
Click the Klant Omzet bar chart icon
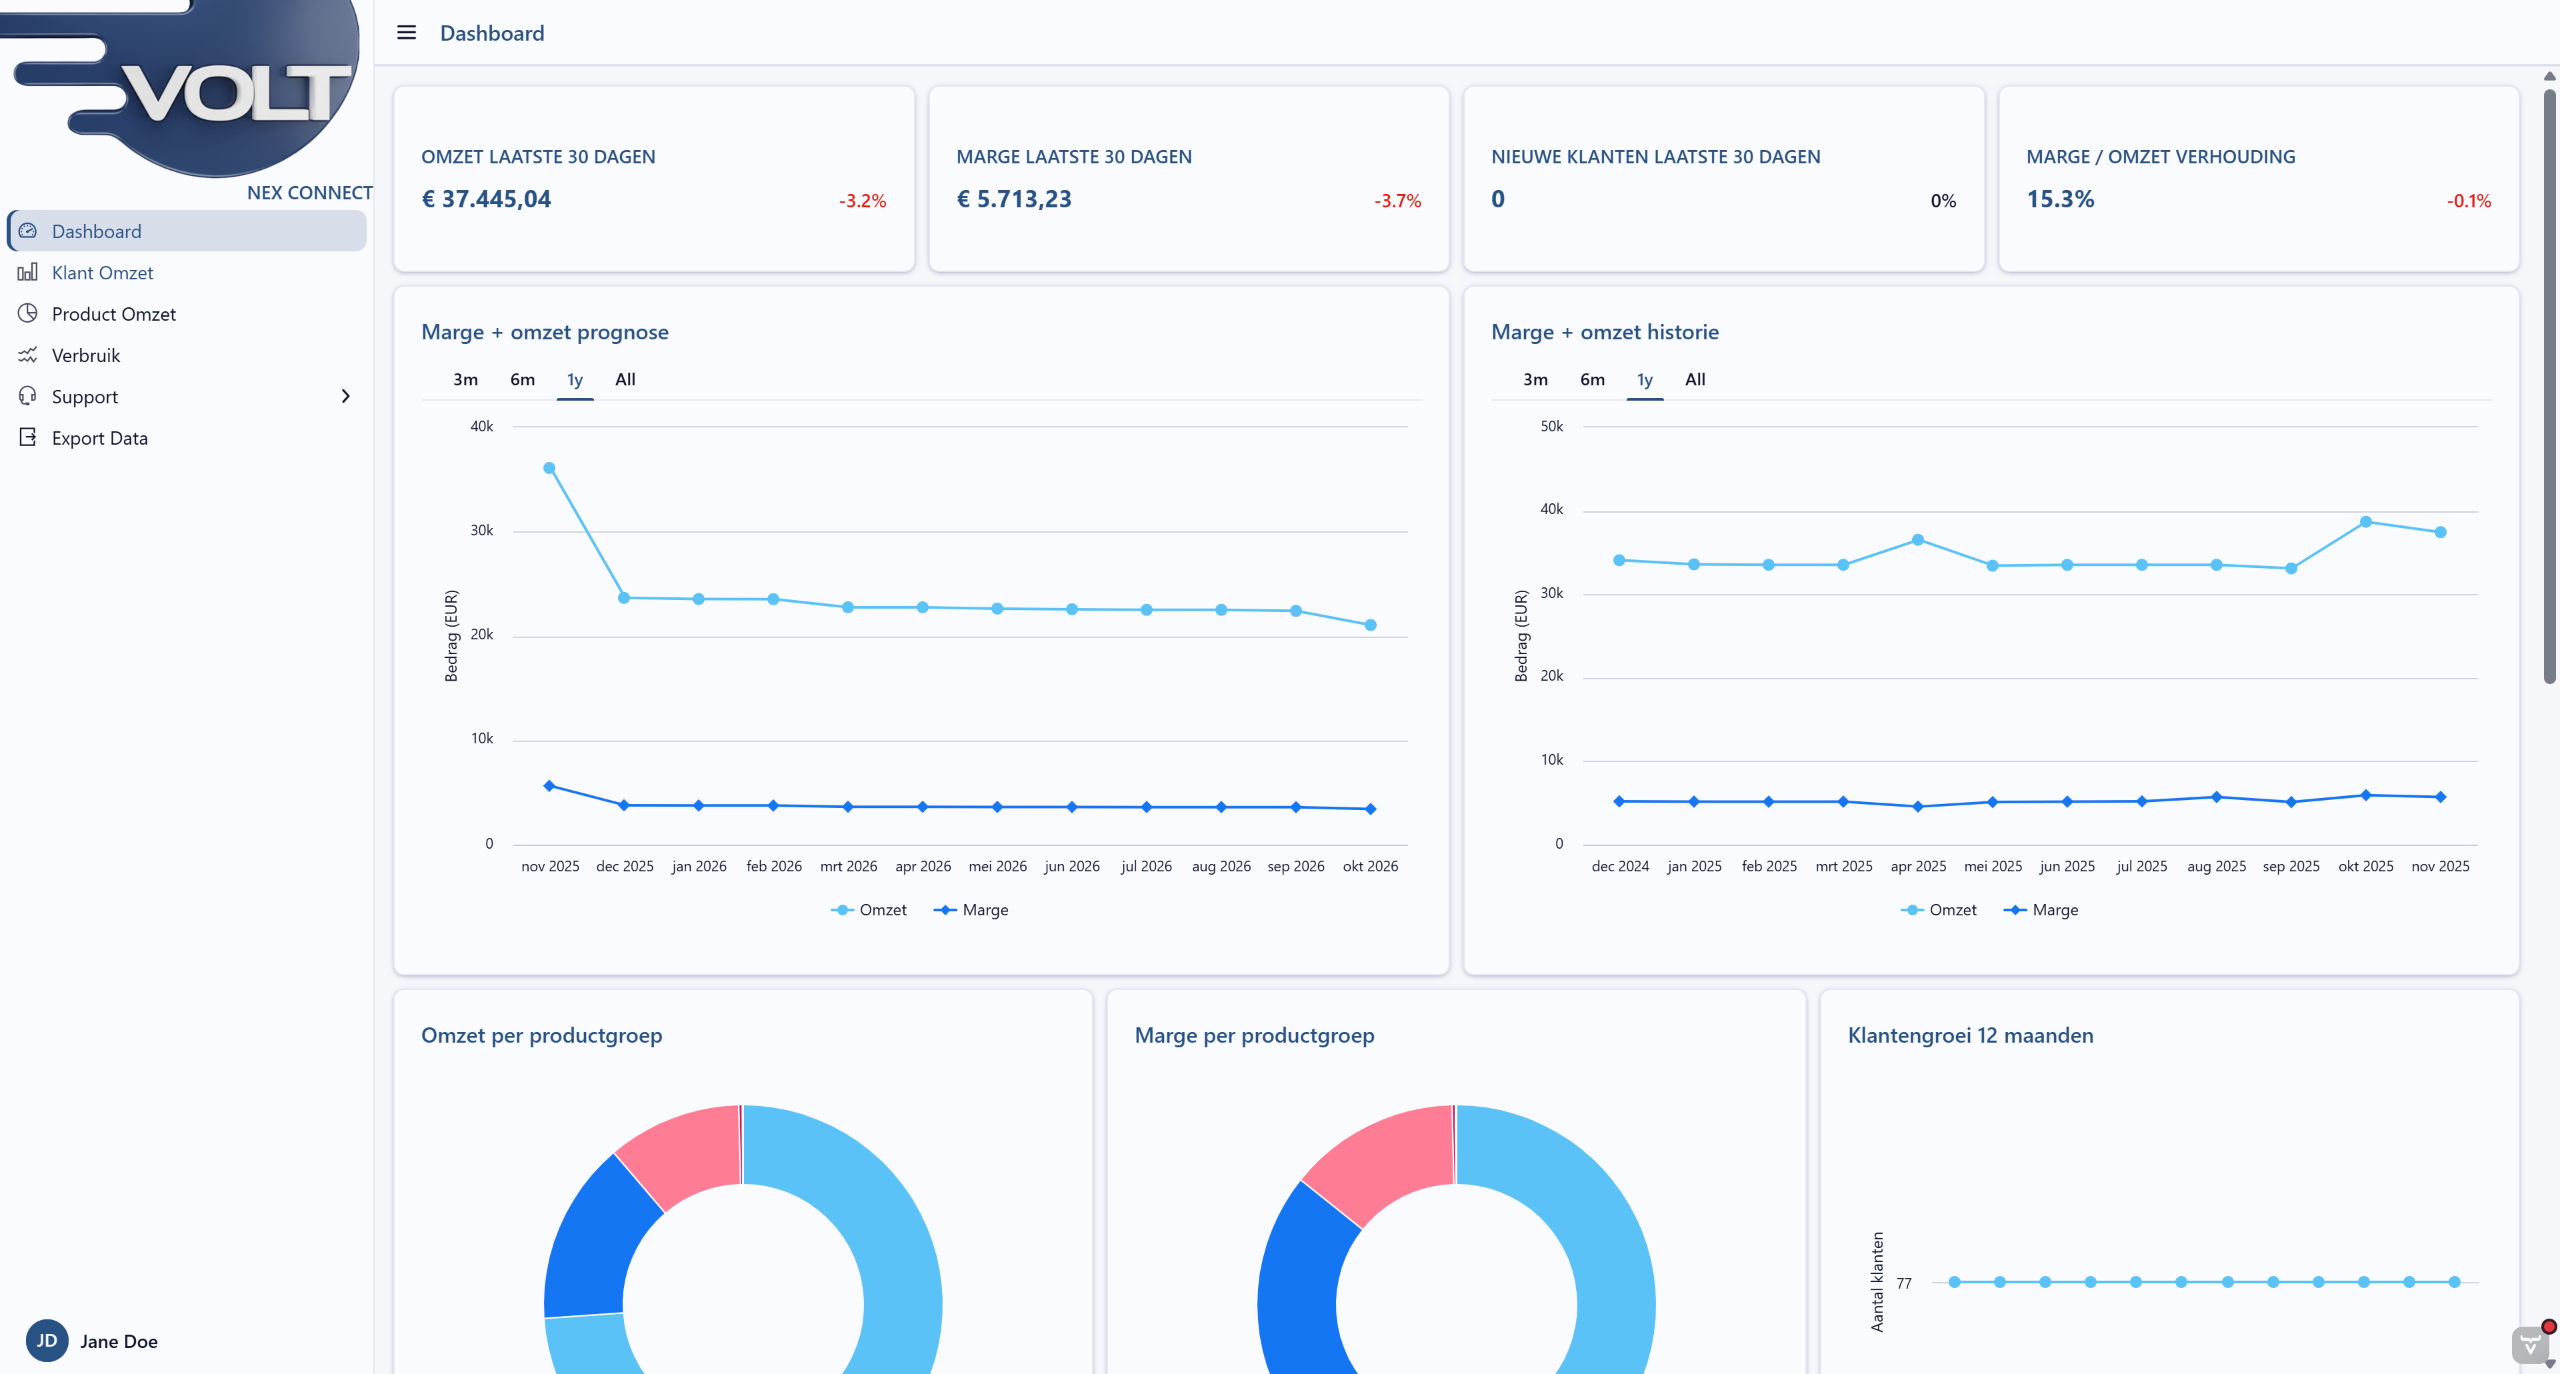[x=28, y=272]
